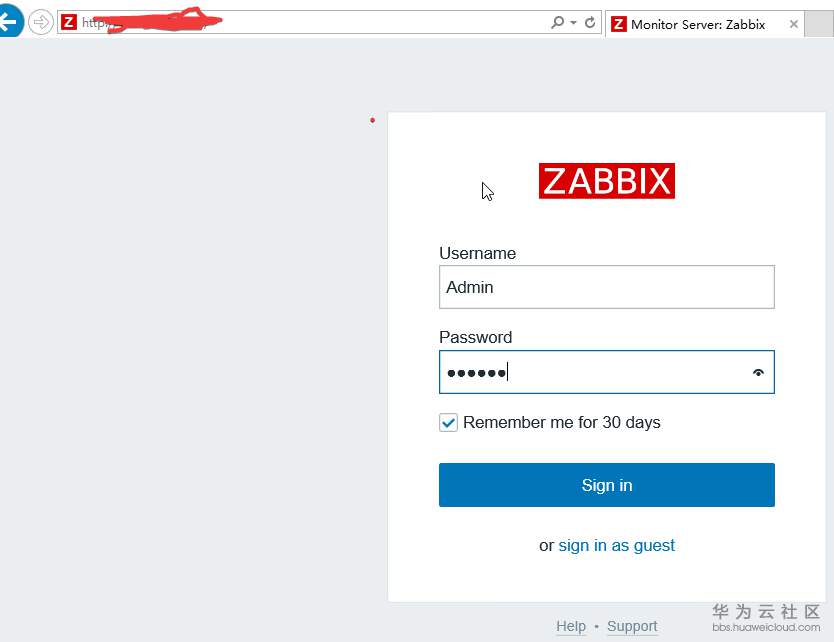Image resolution: width=834 pixels, height=642 pixels.
Task: Click the ZABBIX logo on the login panel
Action: point(607,181)
